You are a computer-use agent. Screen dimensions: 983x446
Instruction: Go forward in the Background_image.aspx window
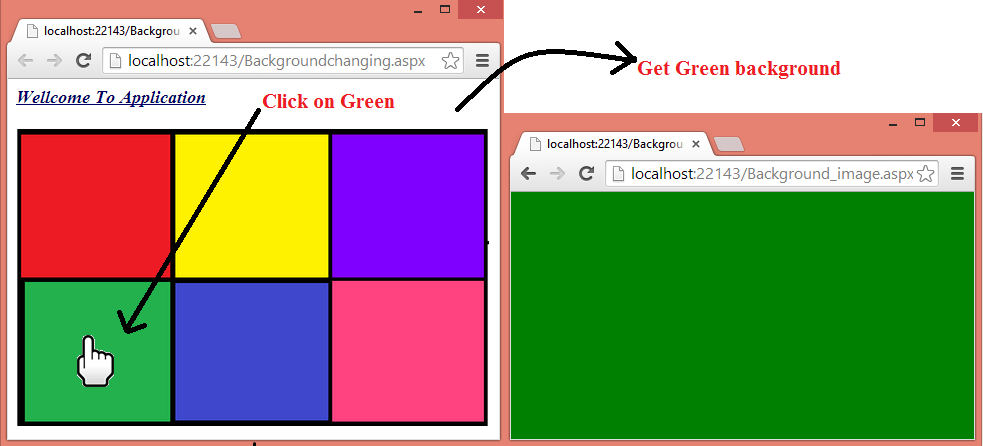pos(557,174)
